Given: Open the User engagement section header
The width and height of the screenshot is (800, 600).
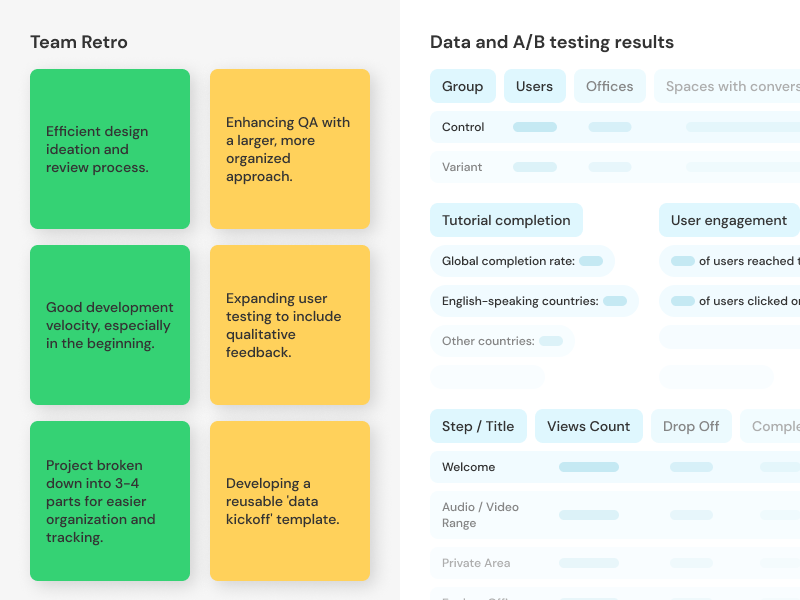Looking at the screenshot, I should [x=730, y=220].
